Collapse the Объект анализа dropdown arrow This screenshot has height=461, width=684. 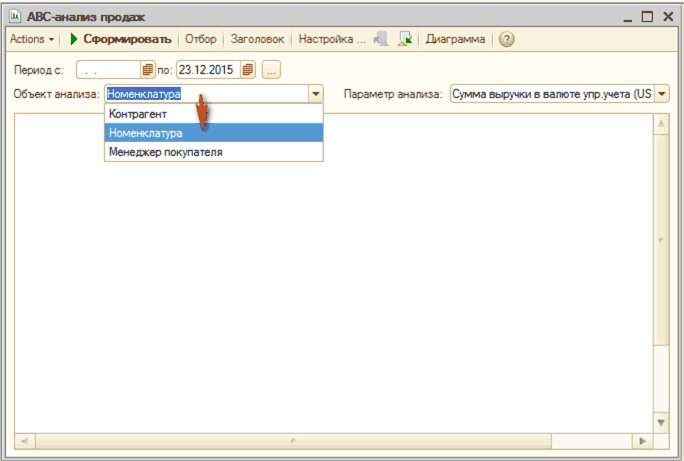(x=316, y=94)
